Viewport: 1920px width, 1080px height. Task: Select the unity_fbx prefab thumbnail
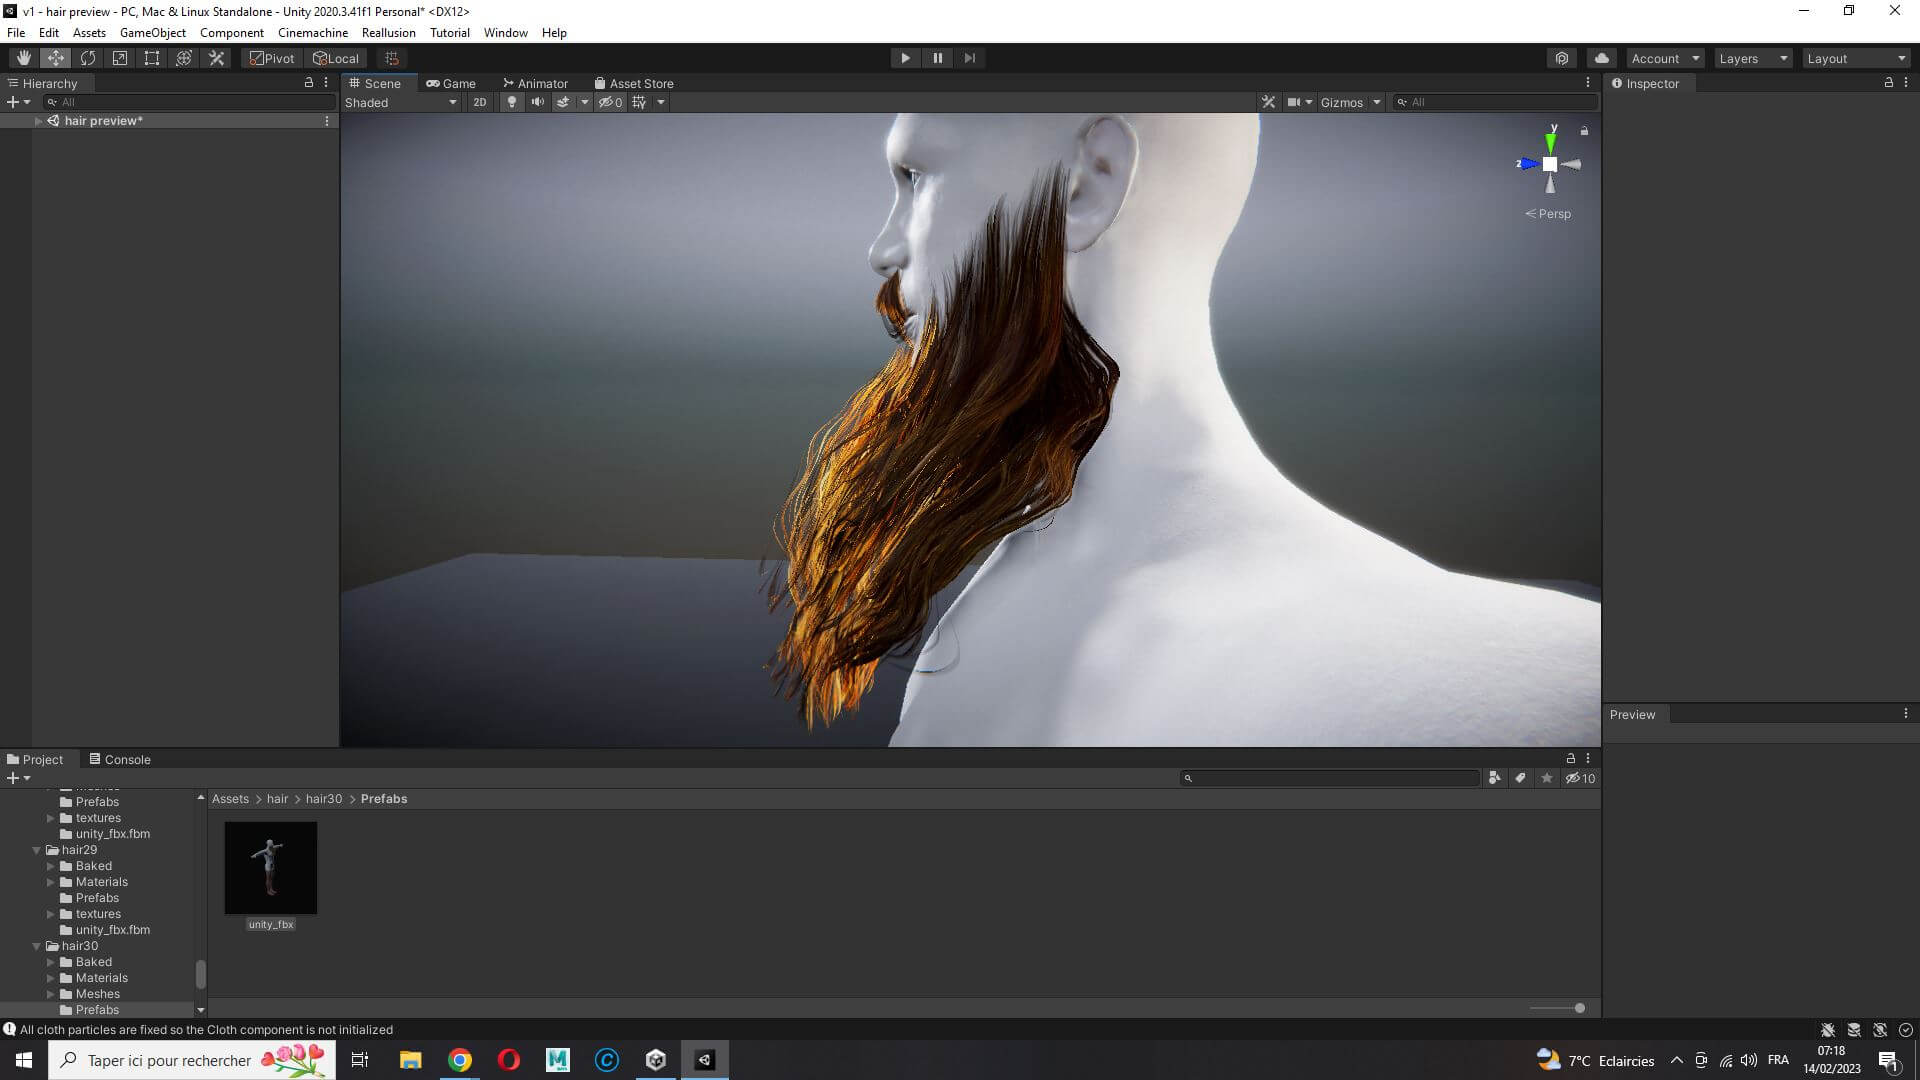(271, 868)
